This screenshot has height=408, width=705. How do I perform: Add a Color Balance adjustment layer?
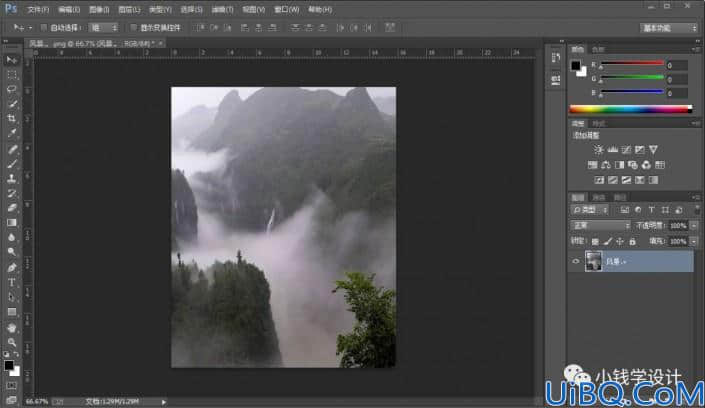point(606,165)
